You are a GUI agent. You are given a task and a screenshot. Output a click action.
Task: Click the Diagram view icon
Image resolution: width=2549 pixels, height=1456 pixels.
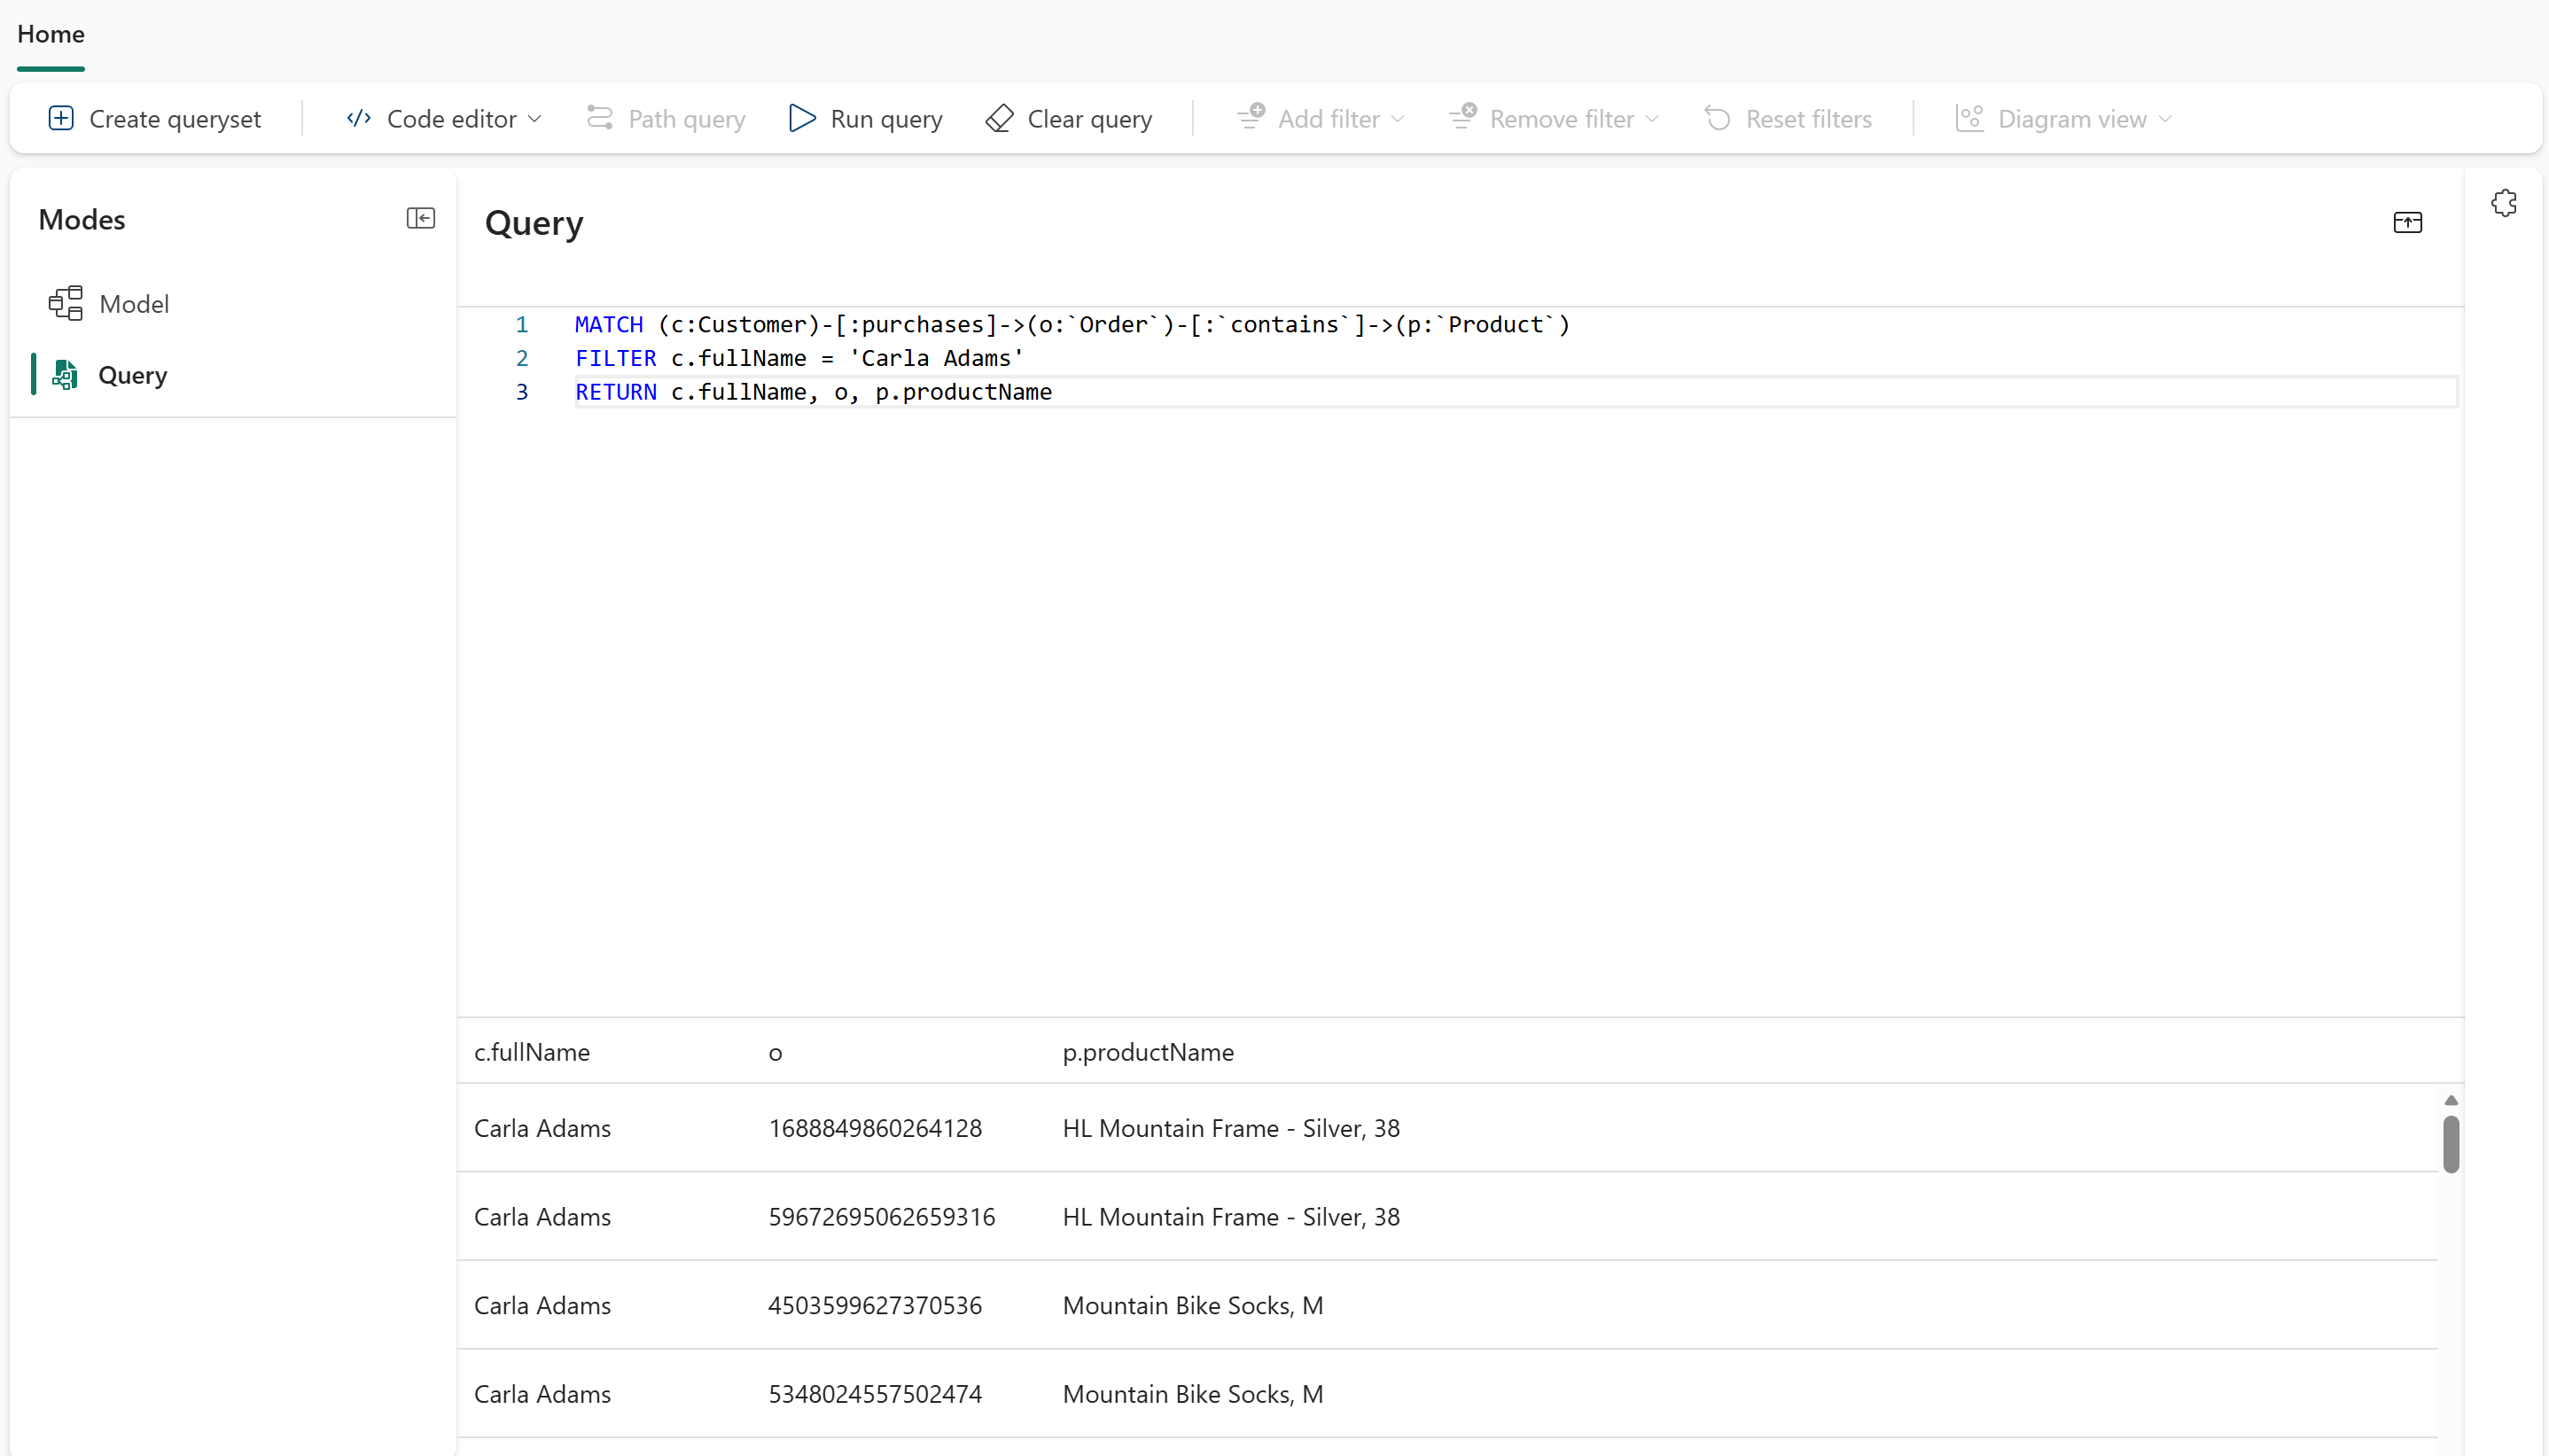coord(1970,118)
